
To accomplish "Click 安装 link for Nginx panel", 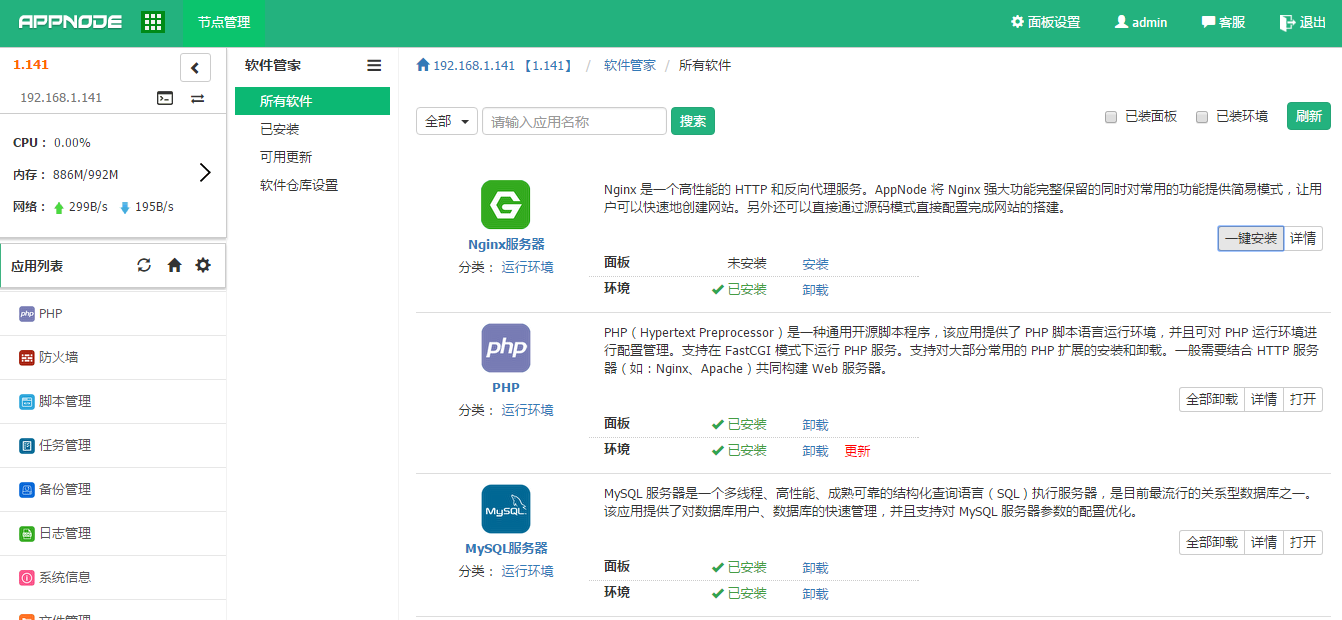I will click(x=815, y=264).
